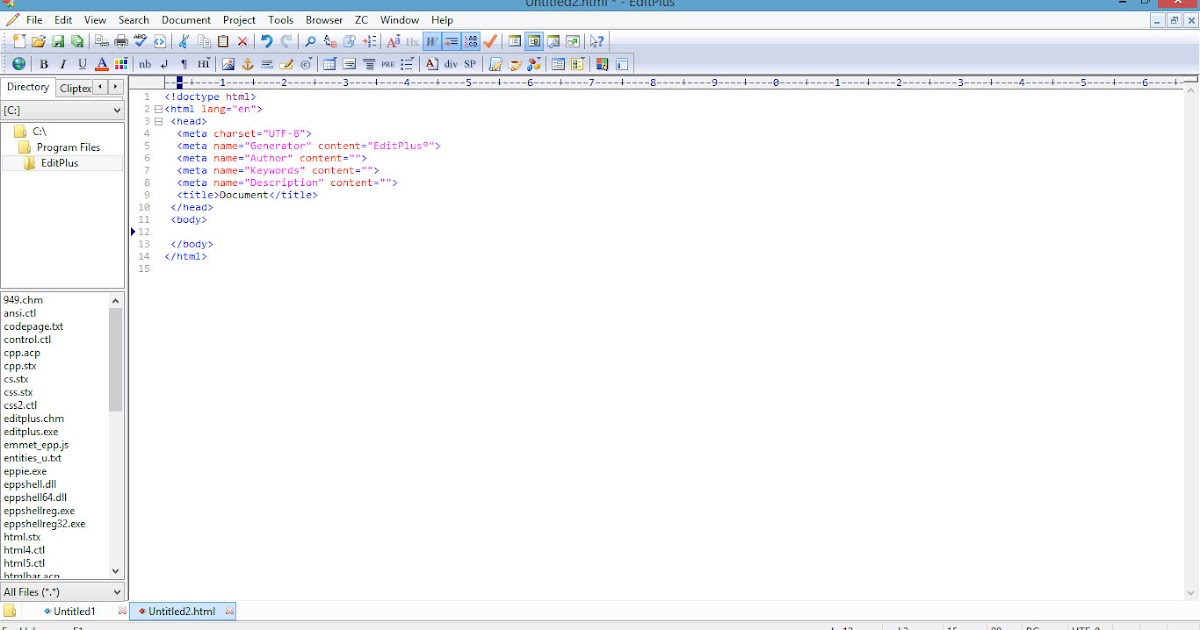The width and height of the screenshot is (1200, 630).
Task: Click the context help arrow icon
Action: [x=596, y=41]
